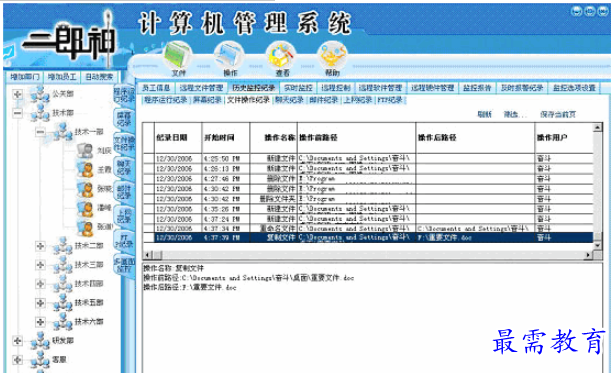Collapse the 技术一部 tree node
The height and width of the screenshot is (373, 614).
(40, 132)
